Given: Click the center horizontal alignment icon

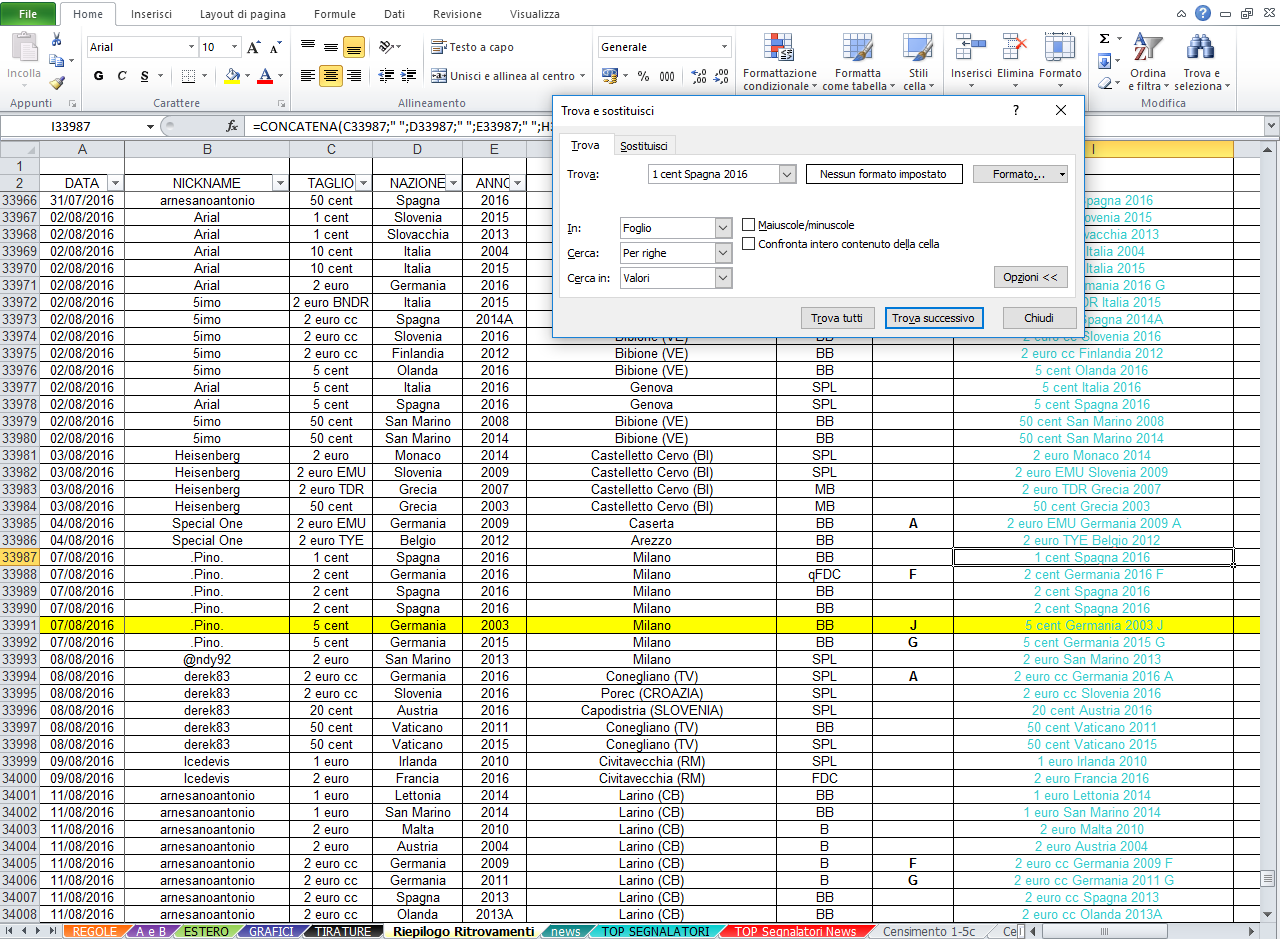Looking at the screenshot, I should (330, 76).
